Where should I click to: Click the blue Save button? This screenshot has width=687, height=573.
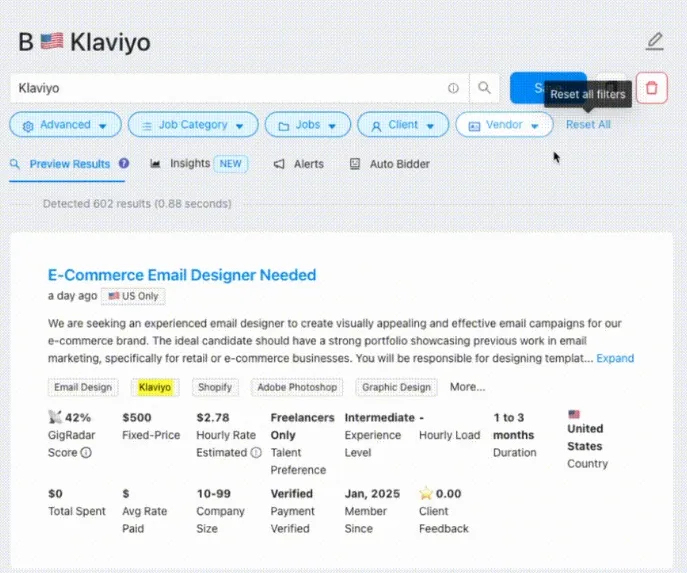coord(548,88)
